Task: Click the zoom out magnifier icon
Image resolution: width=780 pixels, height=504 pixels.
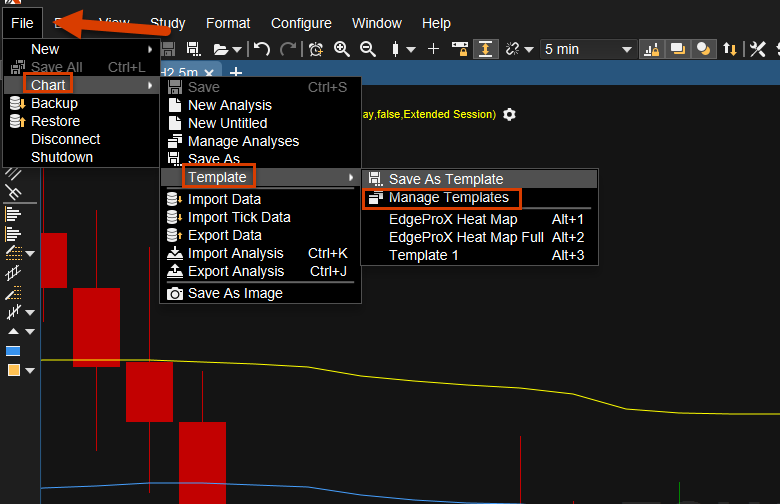Action: click(x=367, y=49)
